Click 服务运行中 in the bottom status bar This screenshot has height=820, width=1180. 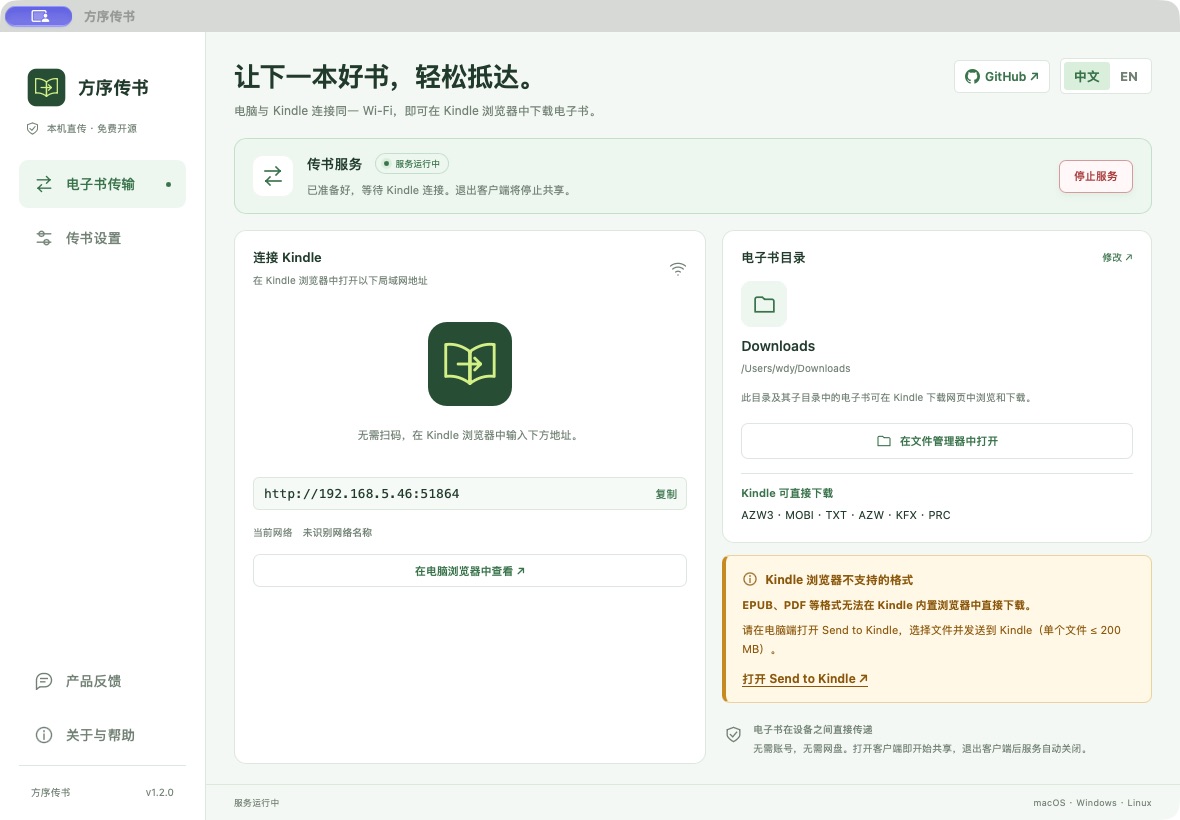[x=257, y=803]
